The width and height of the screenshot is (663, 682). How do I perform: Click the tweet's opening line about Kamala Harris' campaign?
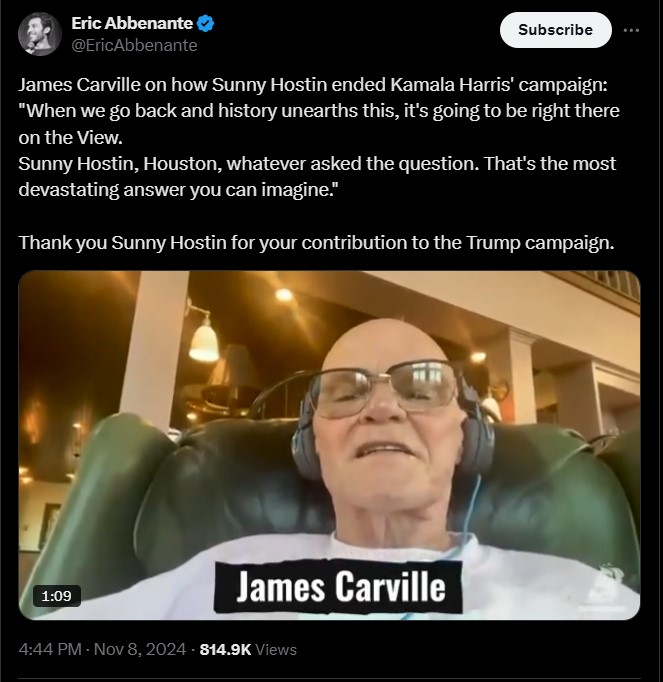[x=313, y=85]
